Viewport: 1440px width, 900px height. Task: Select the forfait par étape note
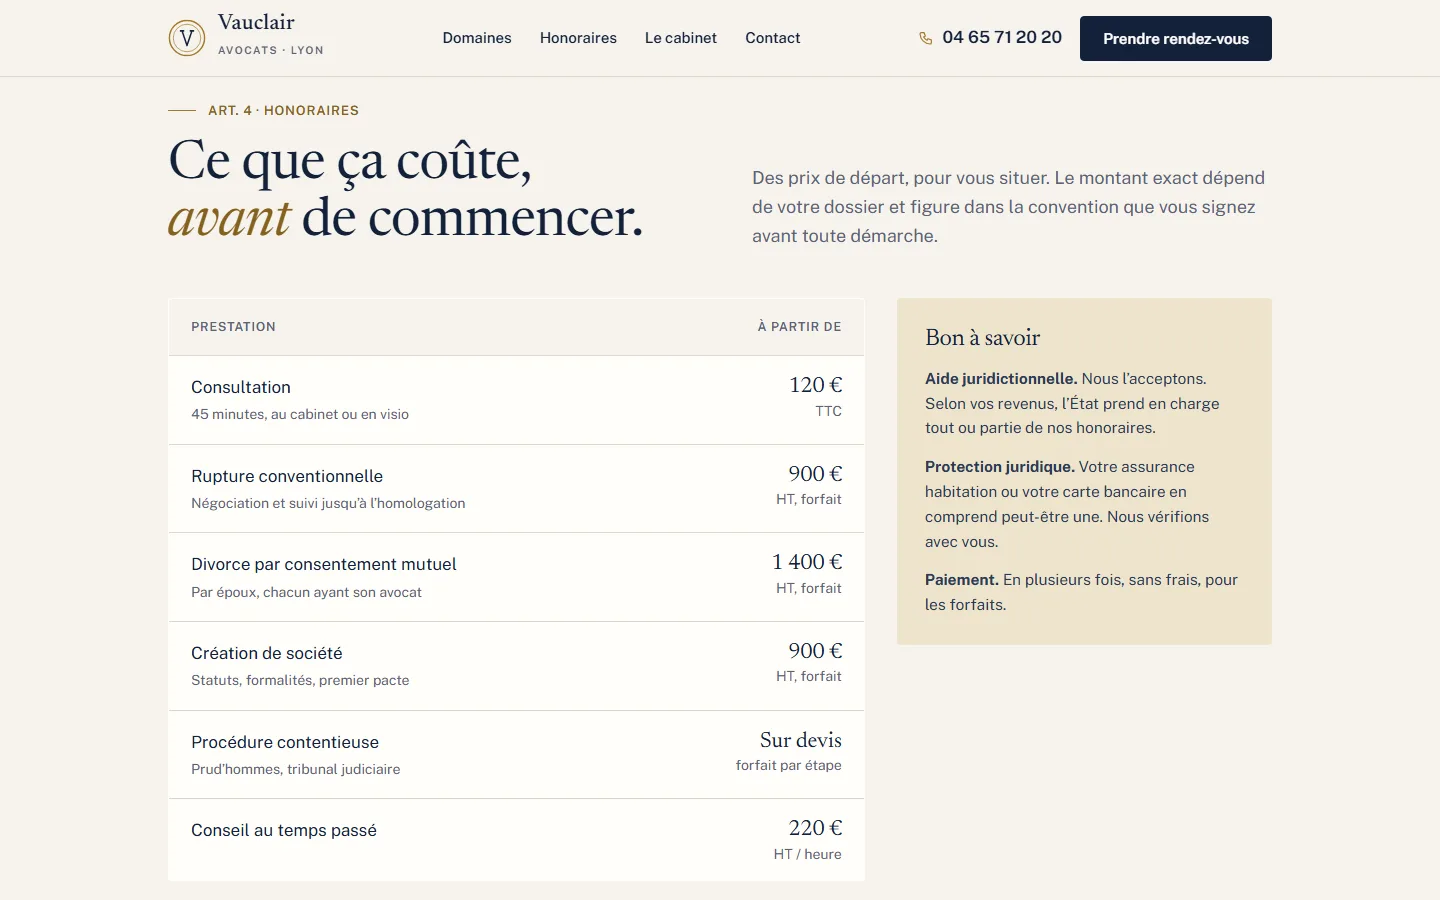coord(789,765)
